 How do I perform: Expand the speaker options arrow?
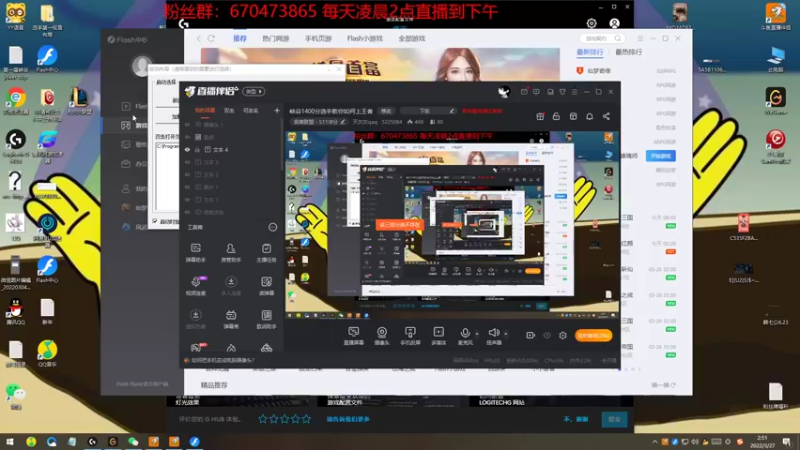coord(506,334)
